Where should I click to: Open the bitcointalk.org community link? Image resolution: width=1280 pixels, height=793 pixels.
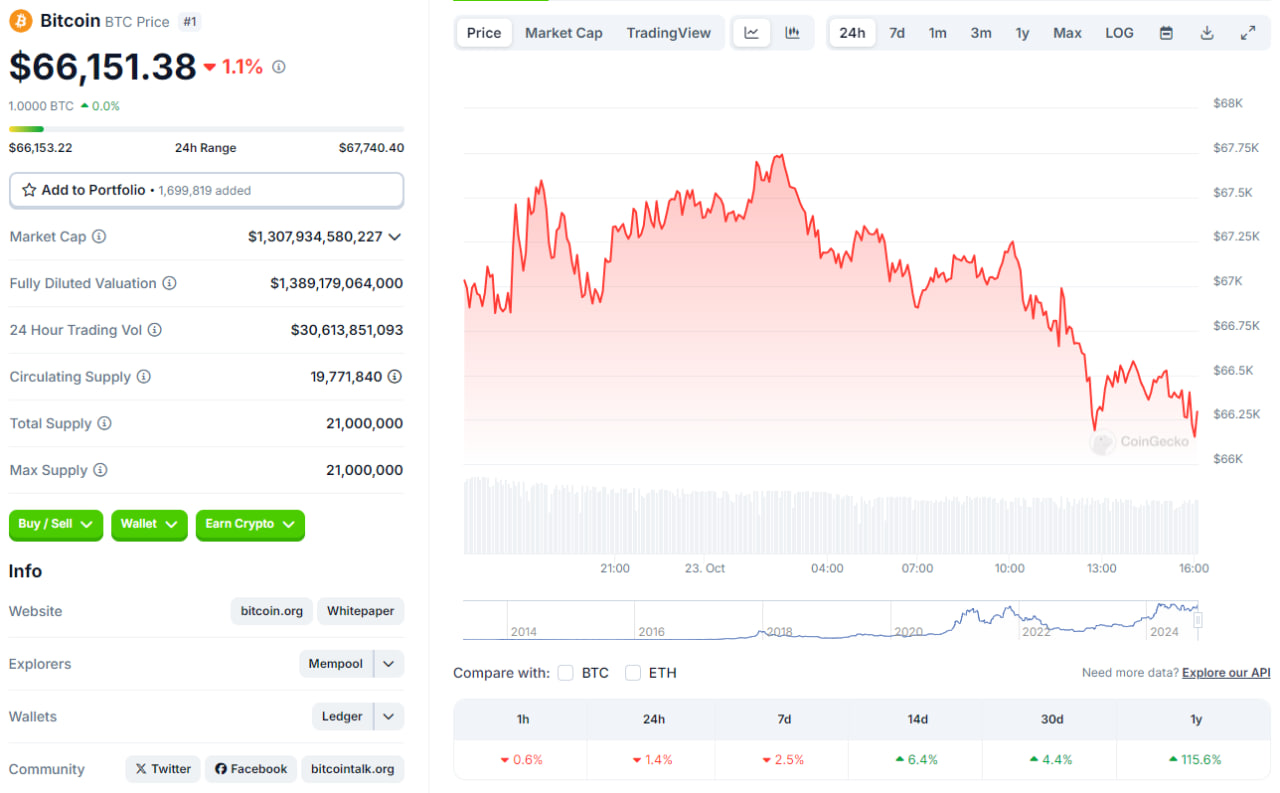pos(353,769)
